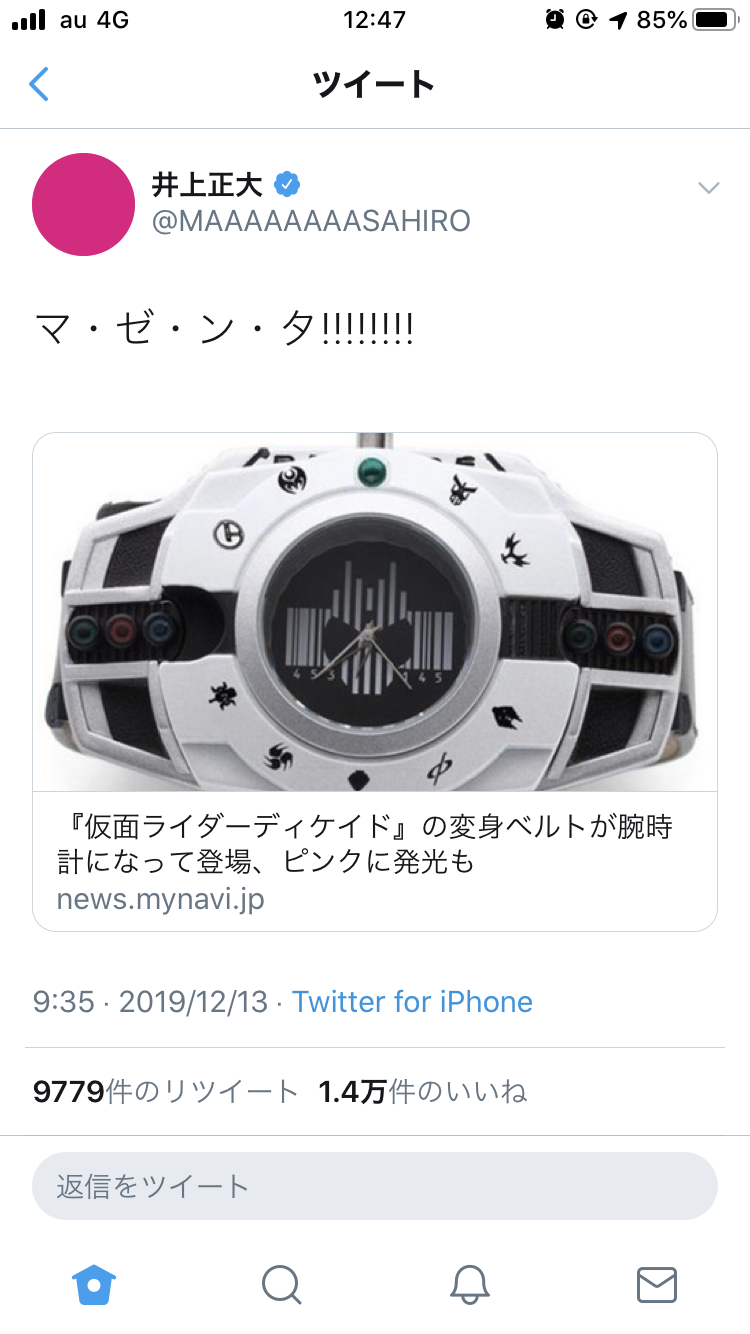Open the 仮面ライダーディケイド article headline
This screenshot has height=1334, width=750.
coord(365,844)
